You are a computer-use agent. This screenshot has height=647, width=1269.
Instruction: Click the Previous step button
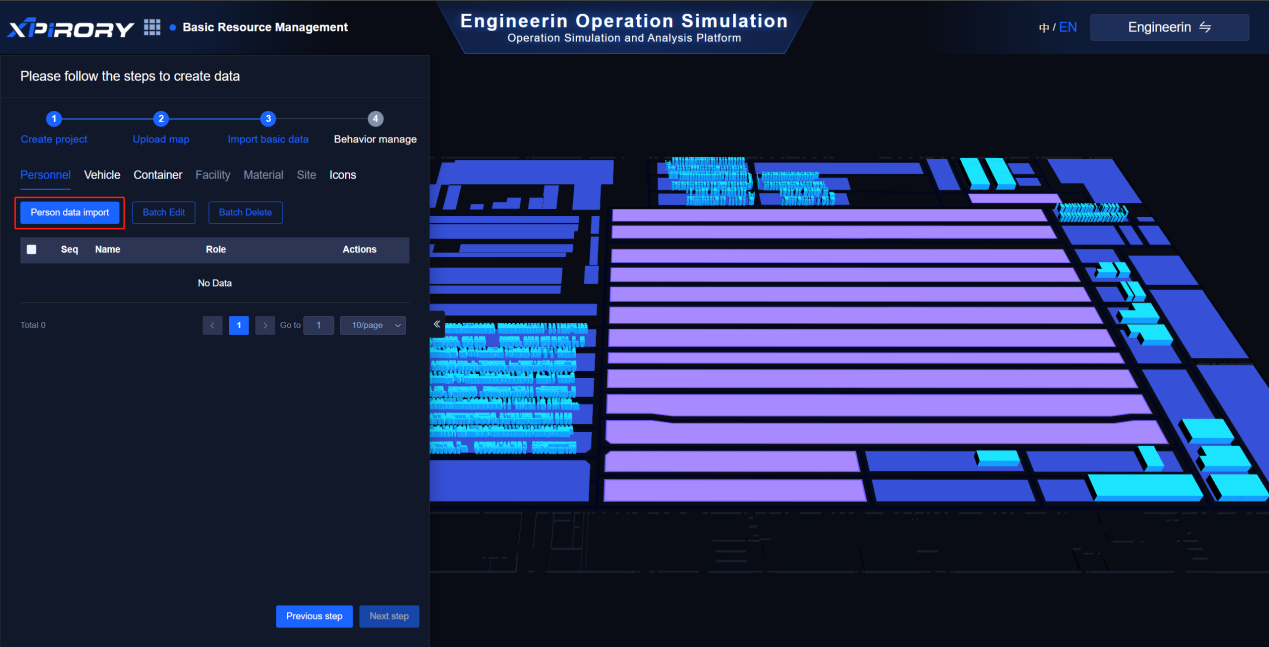pos(314,616)
